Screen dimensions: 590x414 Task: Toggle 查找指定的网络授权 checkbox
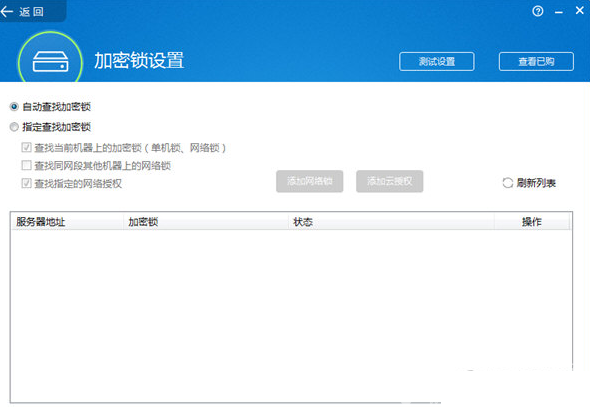[26, 183]
